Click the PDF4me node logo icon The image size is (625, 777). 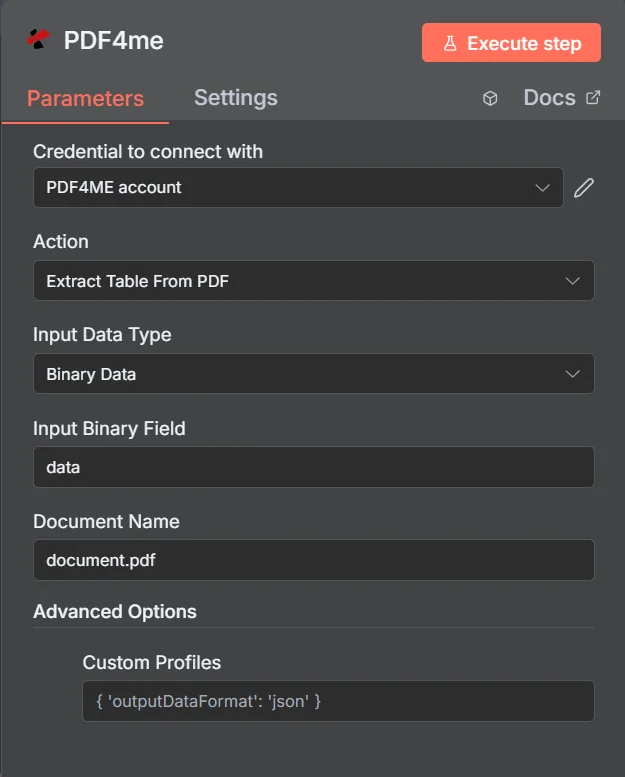(x=39, y=39)
